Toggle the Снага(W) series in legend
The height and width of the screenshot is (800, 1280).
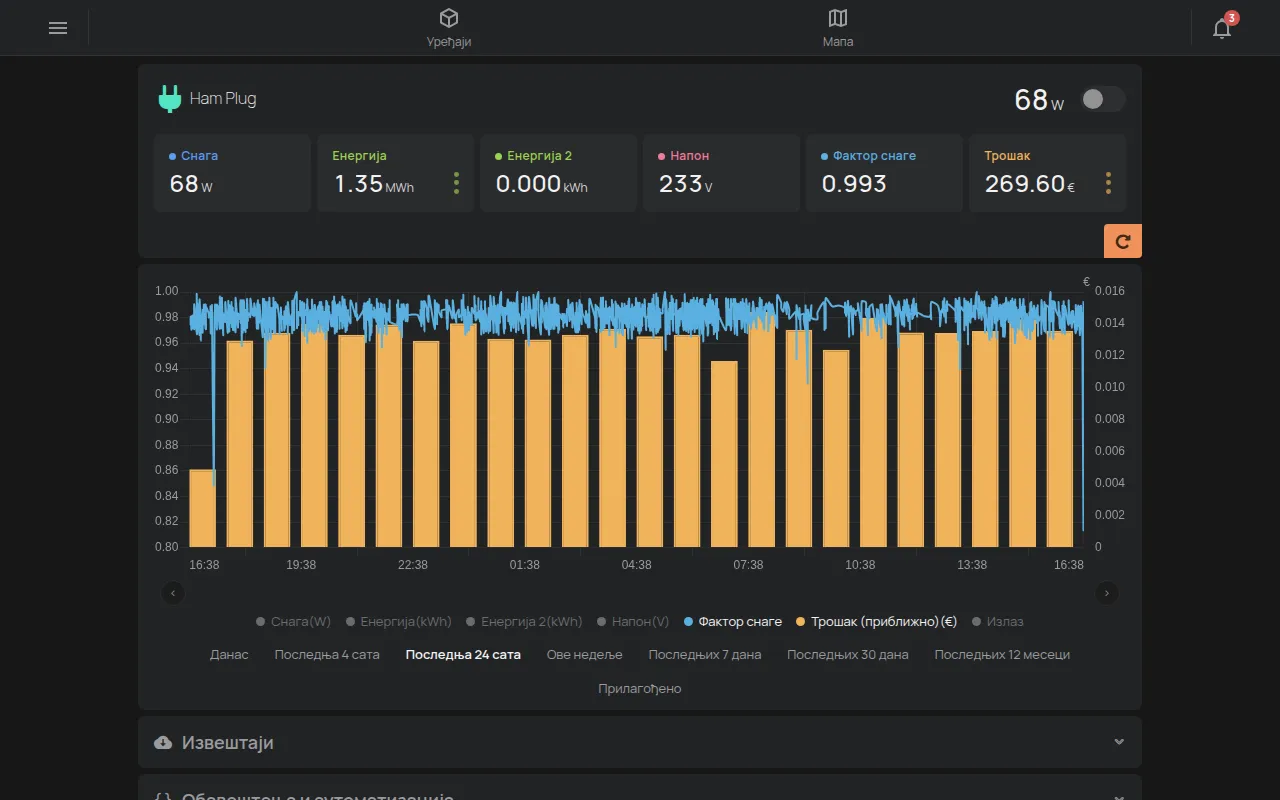click(293, 621)
